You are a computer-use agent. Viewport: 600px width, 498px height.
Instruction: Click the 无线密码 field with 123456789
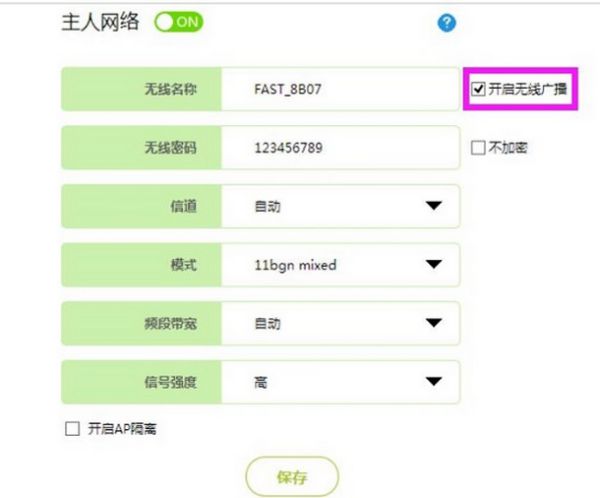340,148
